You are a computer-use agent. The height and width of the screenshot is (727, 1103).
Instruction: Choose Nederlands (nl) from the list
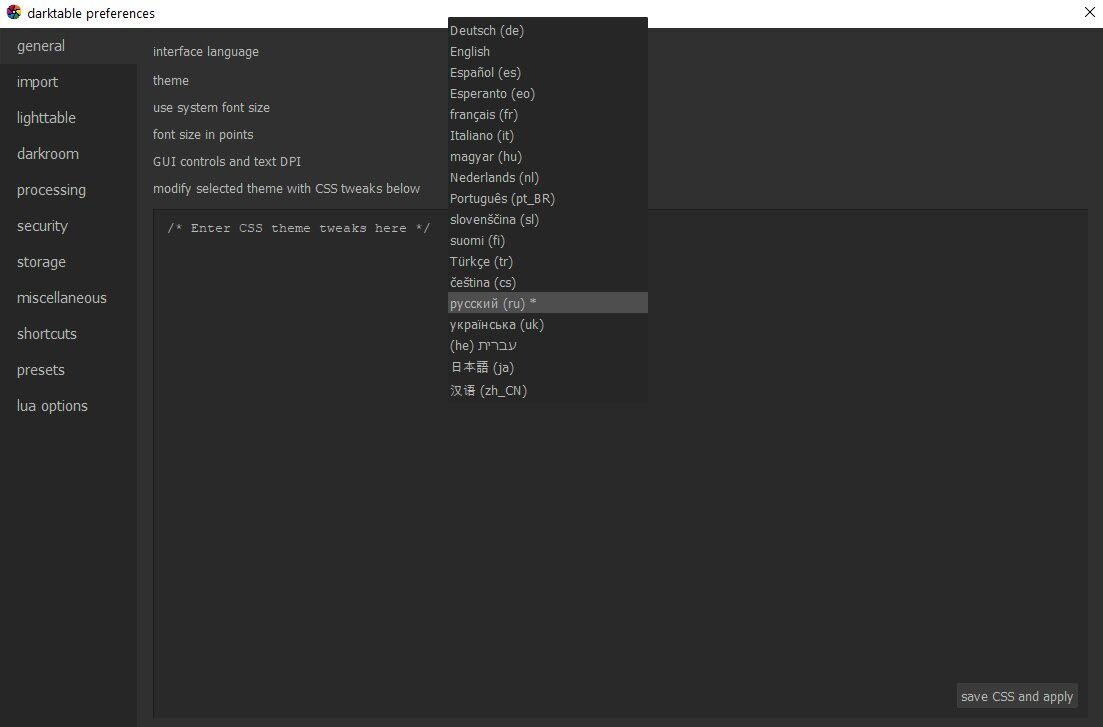point(547,178)
